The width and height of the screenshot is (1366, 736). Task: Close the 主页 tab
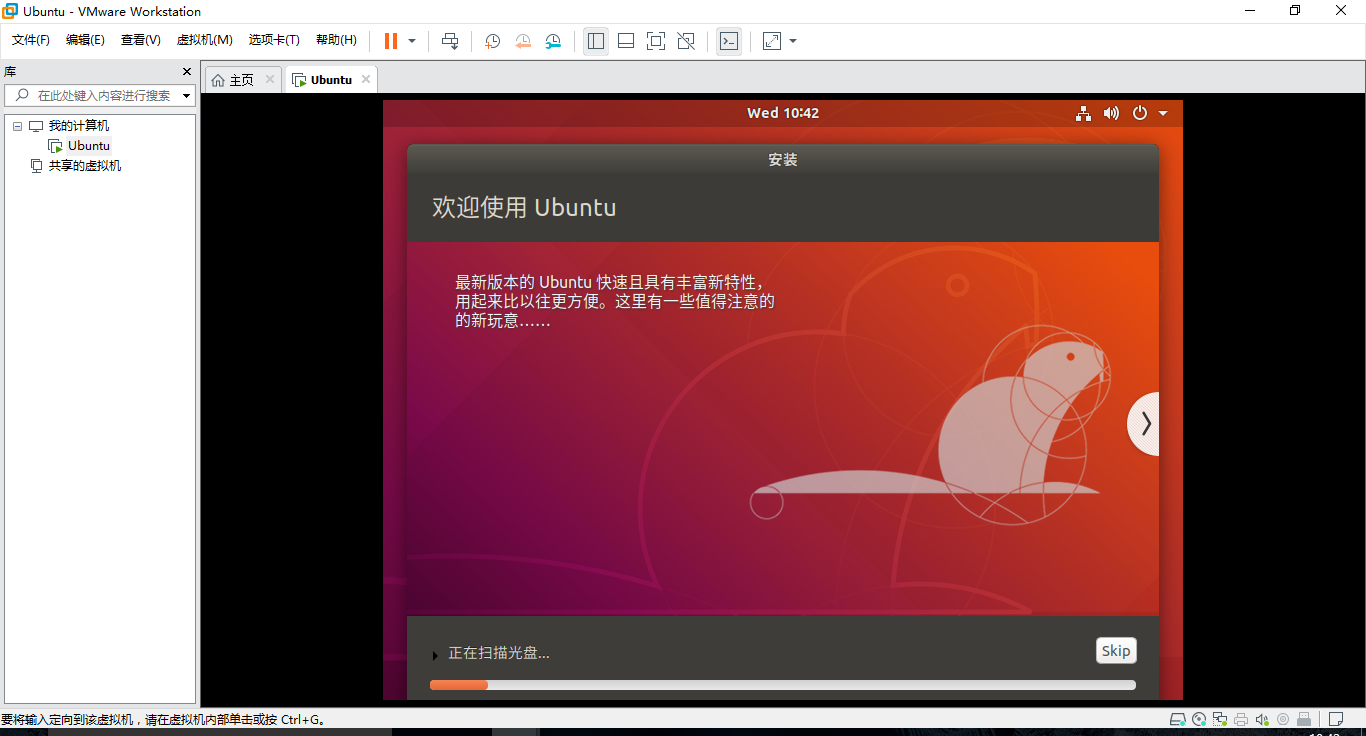click(270, 80)
